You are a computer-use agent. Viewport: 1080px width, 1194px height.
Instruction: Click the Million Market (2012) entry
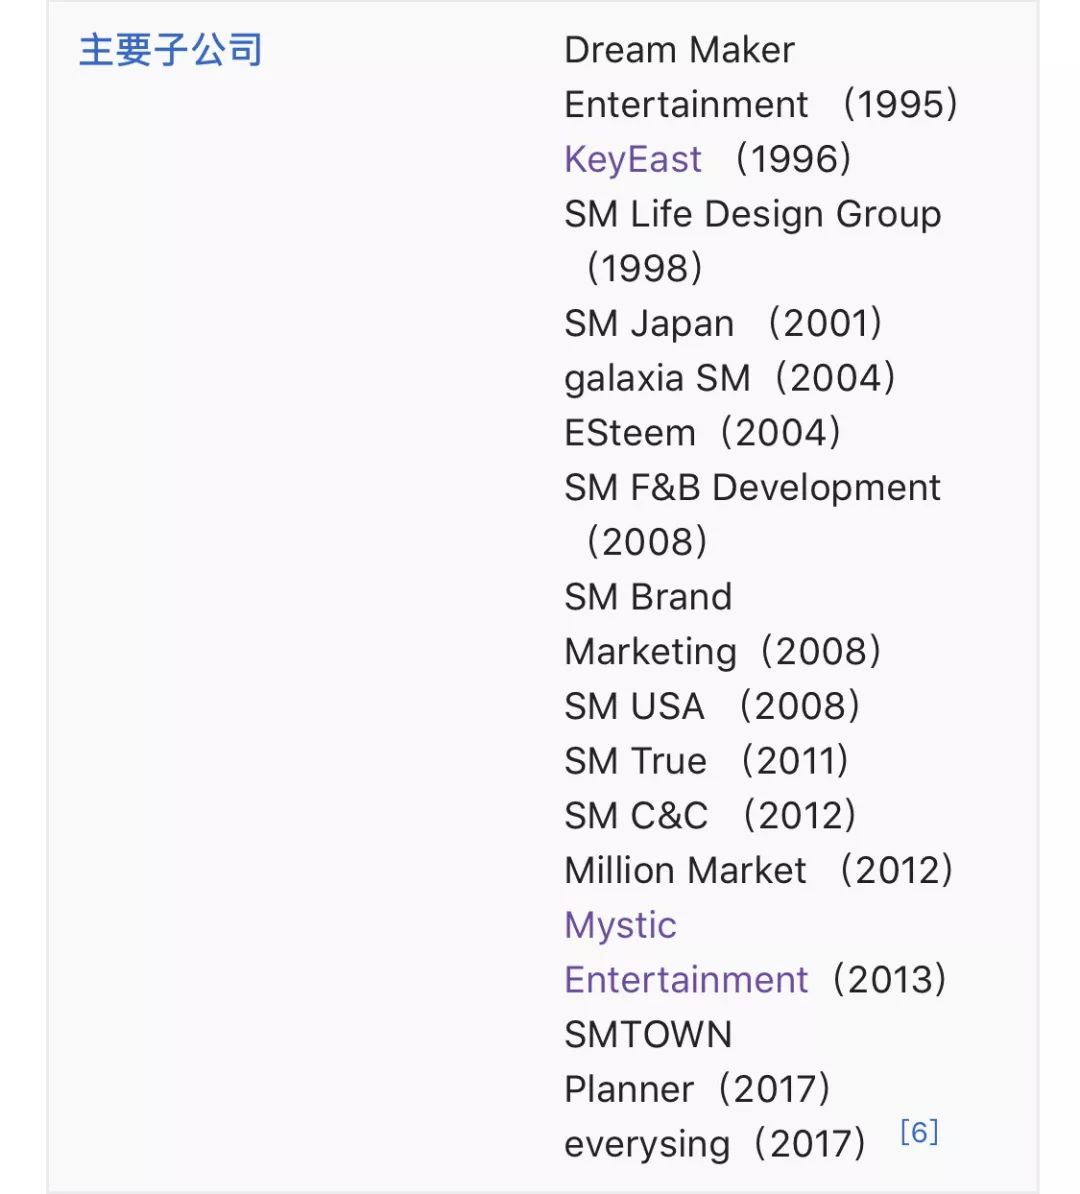click(x=759, y=870)
